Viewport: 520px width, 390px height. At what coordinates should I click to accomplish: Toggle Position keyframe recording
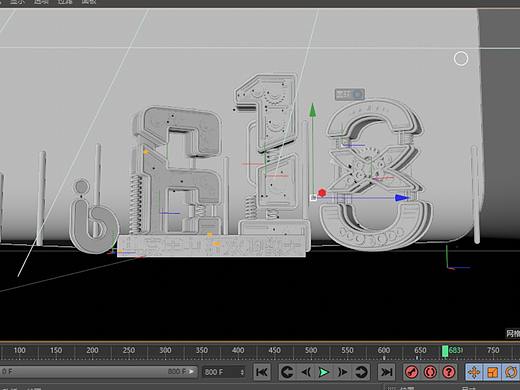[474, 372]
